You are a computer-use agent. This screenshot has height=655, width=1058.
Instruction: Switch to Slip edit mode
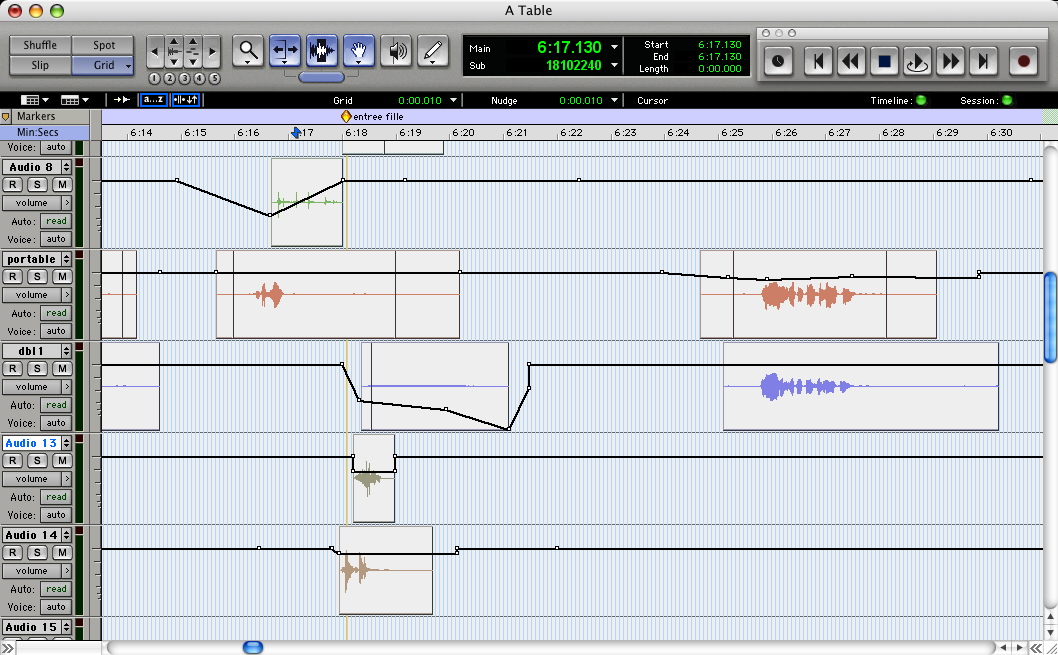40,65
